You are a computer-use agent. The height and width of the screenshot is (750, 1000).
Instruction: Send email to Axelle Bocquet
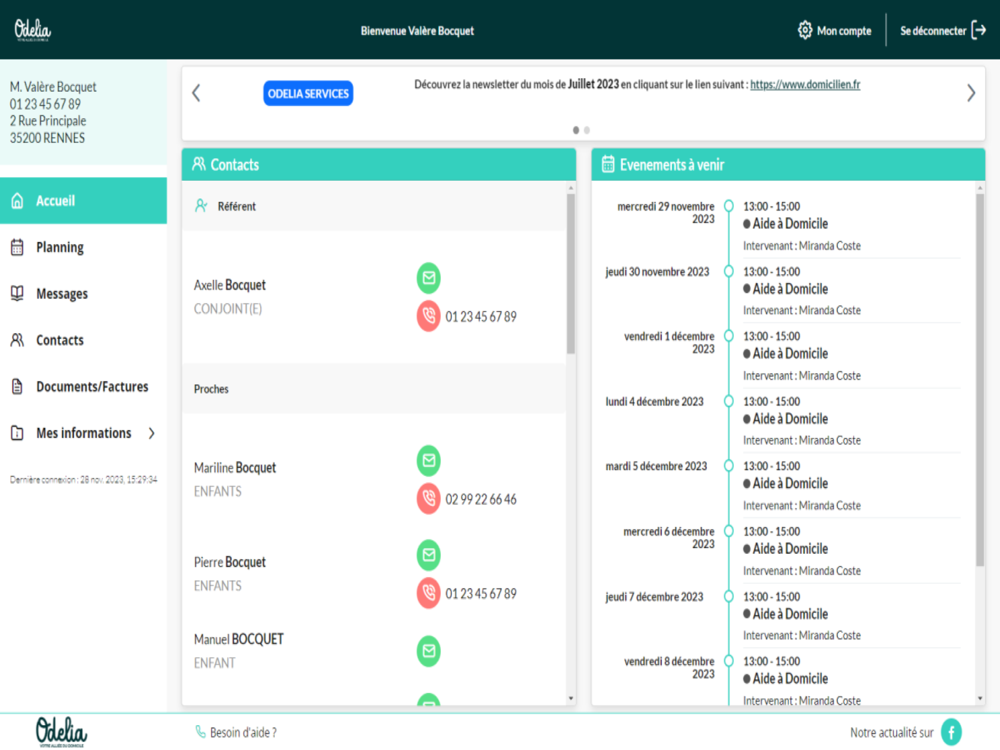pos(429,278)
